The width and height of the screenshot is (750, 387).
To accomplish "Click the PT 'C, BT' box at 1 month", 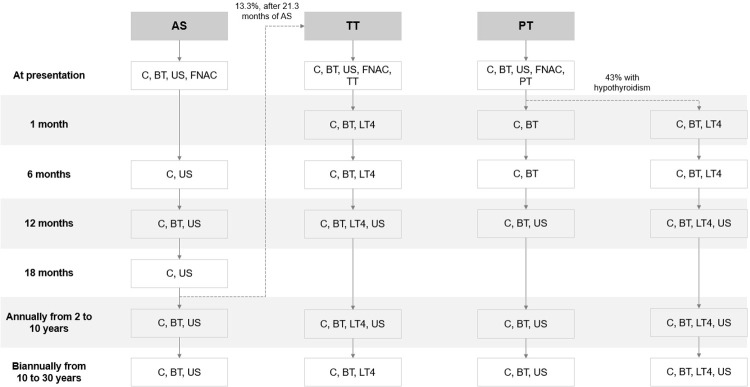I will click(x=526, y=124).
